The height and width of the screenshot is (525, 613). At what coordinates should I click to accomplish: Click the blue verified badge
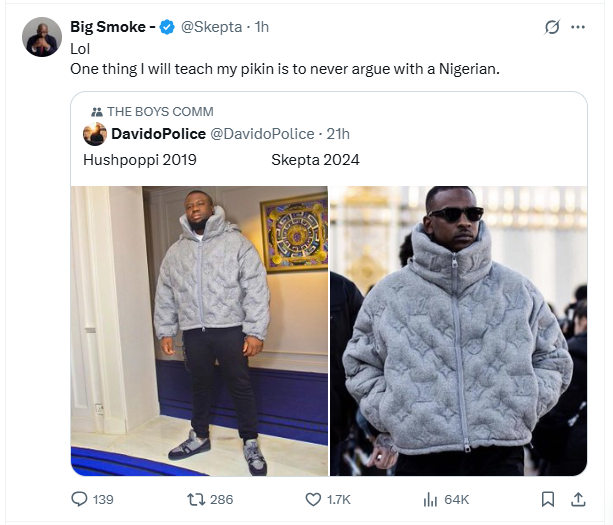click(167, 27)
